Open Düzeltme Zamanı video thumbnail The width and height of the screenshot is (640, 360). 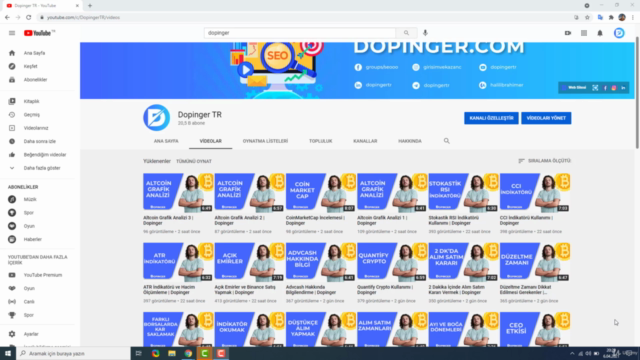click(x=535, y=262)
